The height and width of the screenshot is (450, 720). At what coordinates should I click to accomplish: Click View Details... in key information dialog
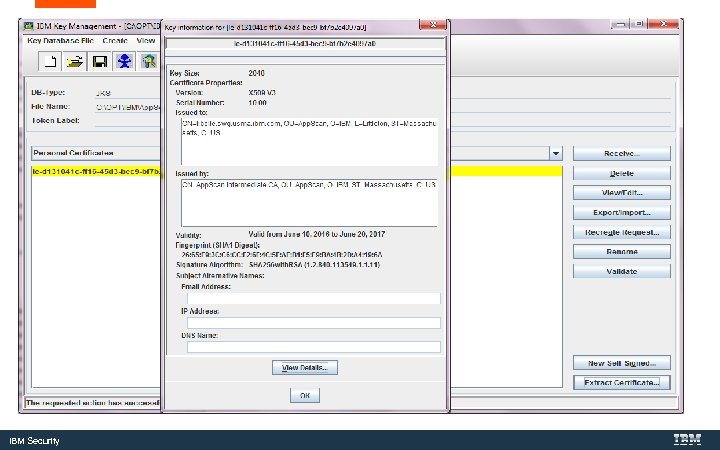[305, 368]
